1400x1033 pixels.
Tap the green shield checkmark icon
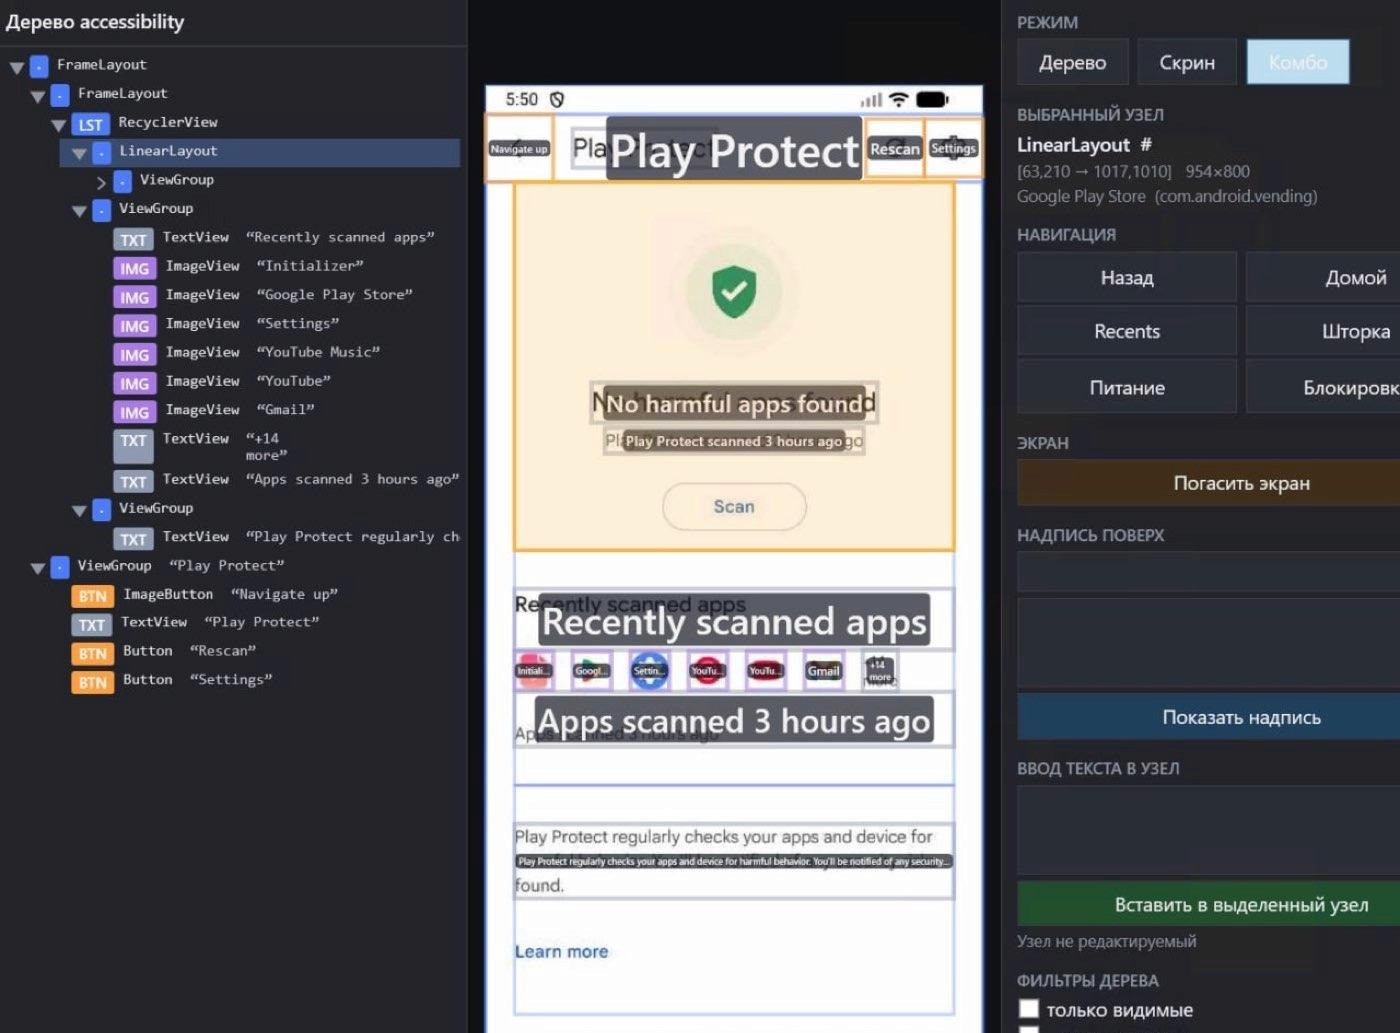(734, 291)
